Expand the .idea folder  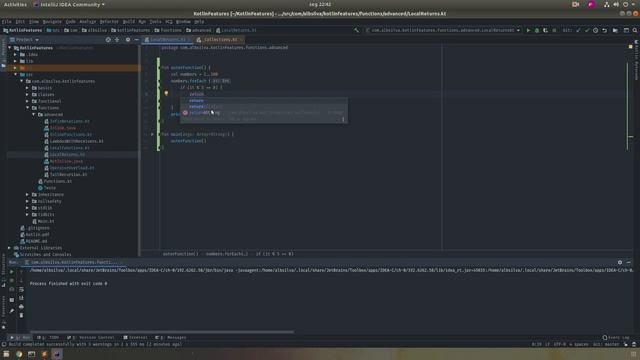(x=16, y=55)
